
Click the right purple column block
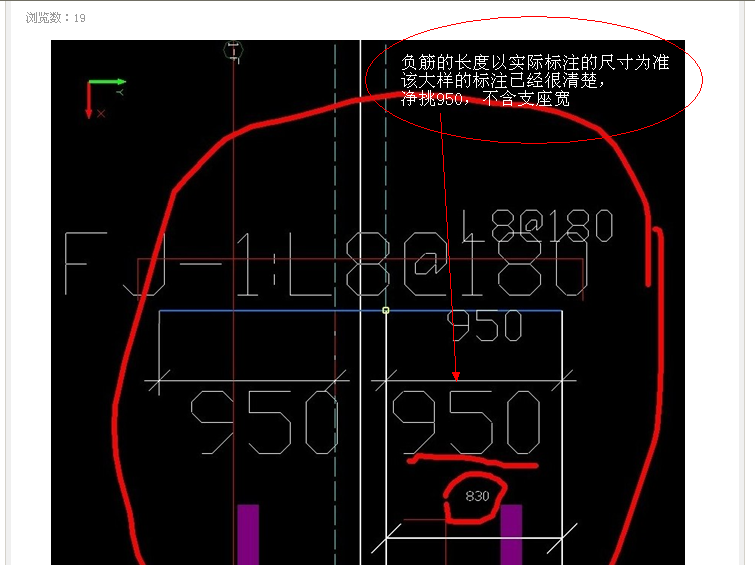coord(511,535)
